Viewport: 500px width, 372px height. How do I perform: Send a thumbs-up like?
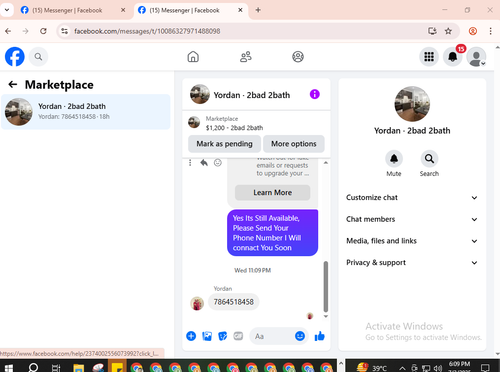319,336
